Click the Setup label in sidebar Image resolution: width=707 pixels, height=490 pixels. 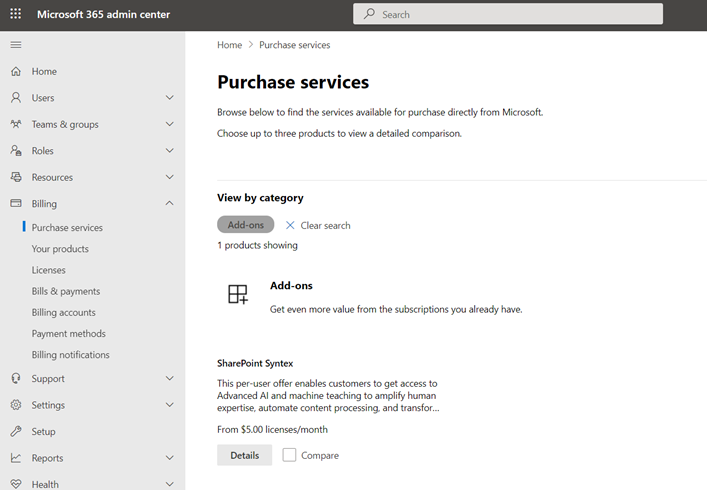(43, 431)
